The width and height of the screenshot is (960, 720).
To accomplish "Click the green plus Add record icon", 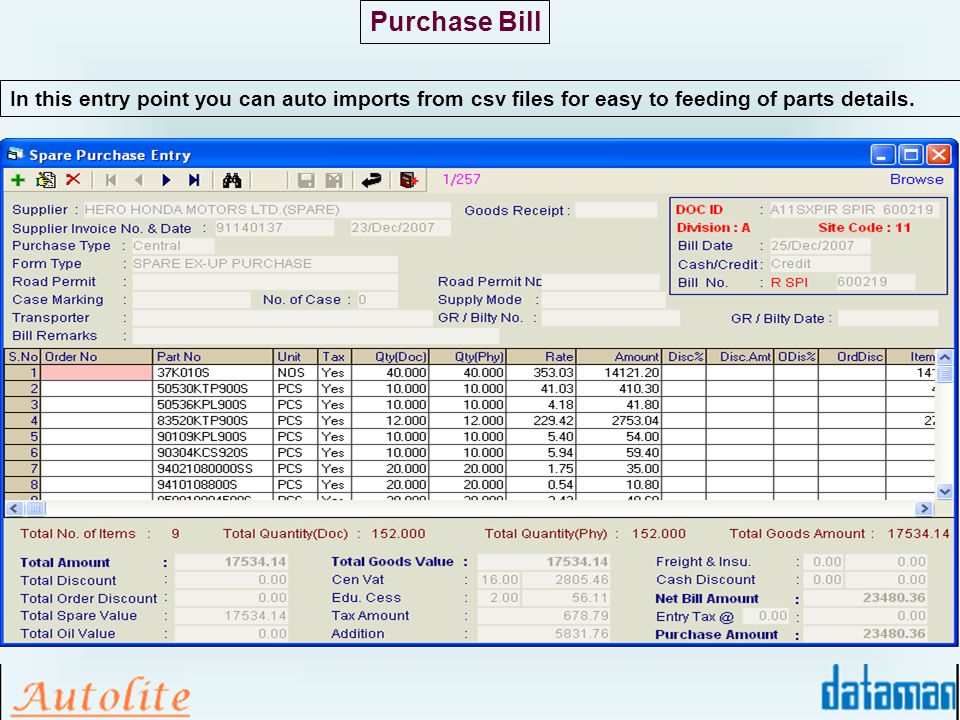I will click(x=18, y=180).
